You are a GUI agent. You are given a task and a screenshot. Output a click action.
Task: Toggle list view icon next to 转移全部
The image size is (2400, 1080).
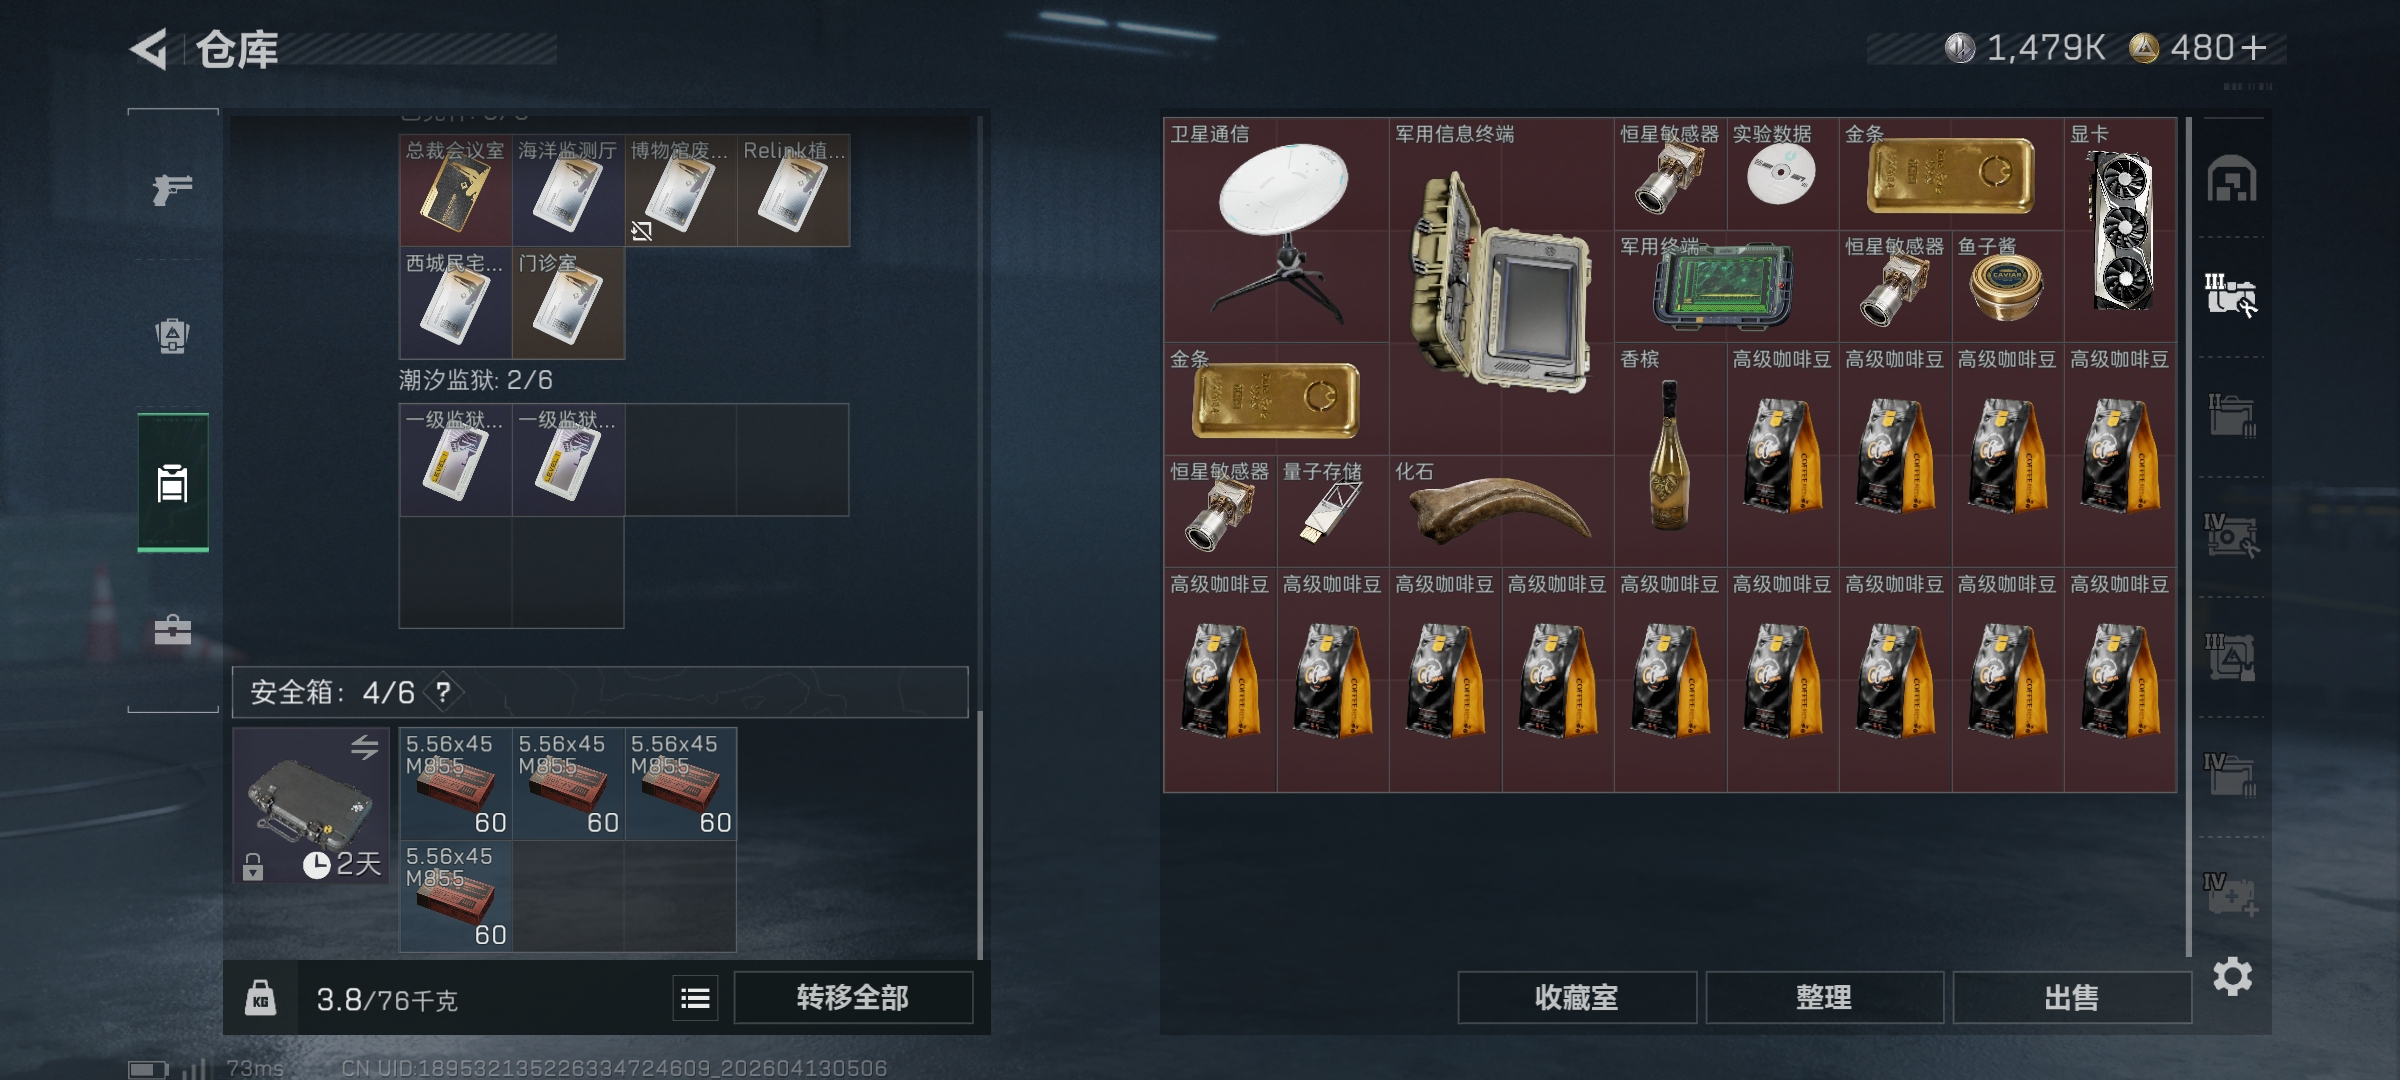[695, 997]
